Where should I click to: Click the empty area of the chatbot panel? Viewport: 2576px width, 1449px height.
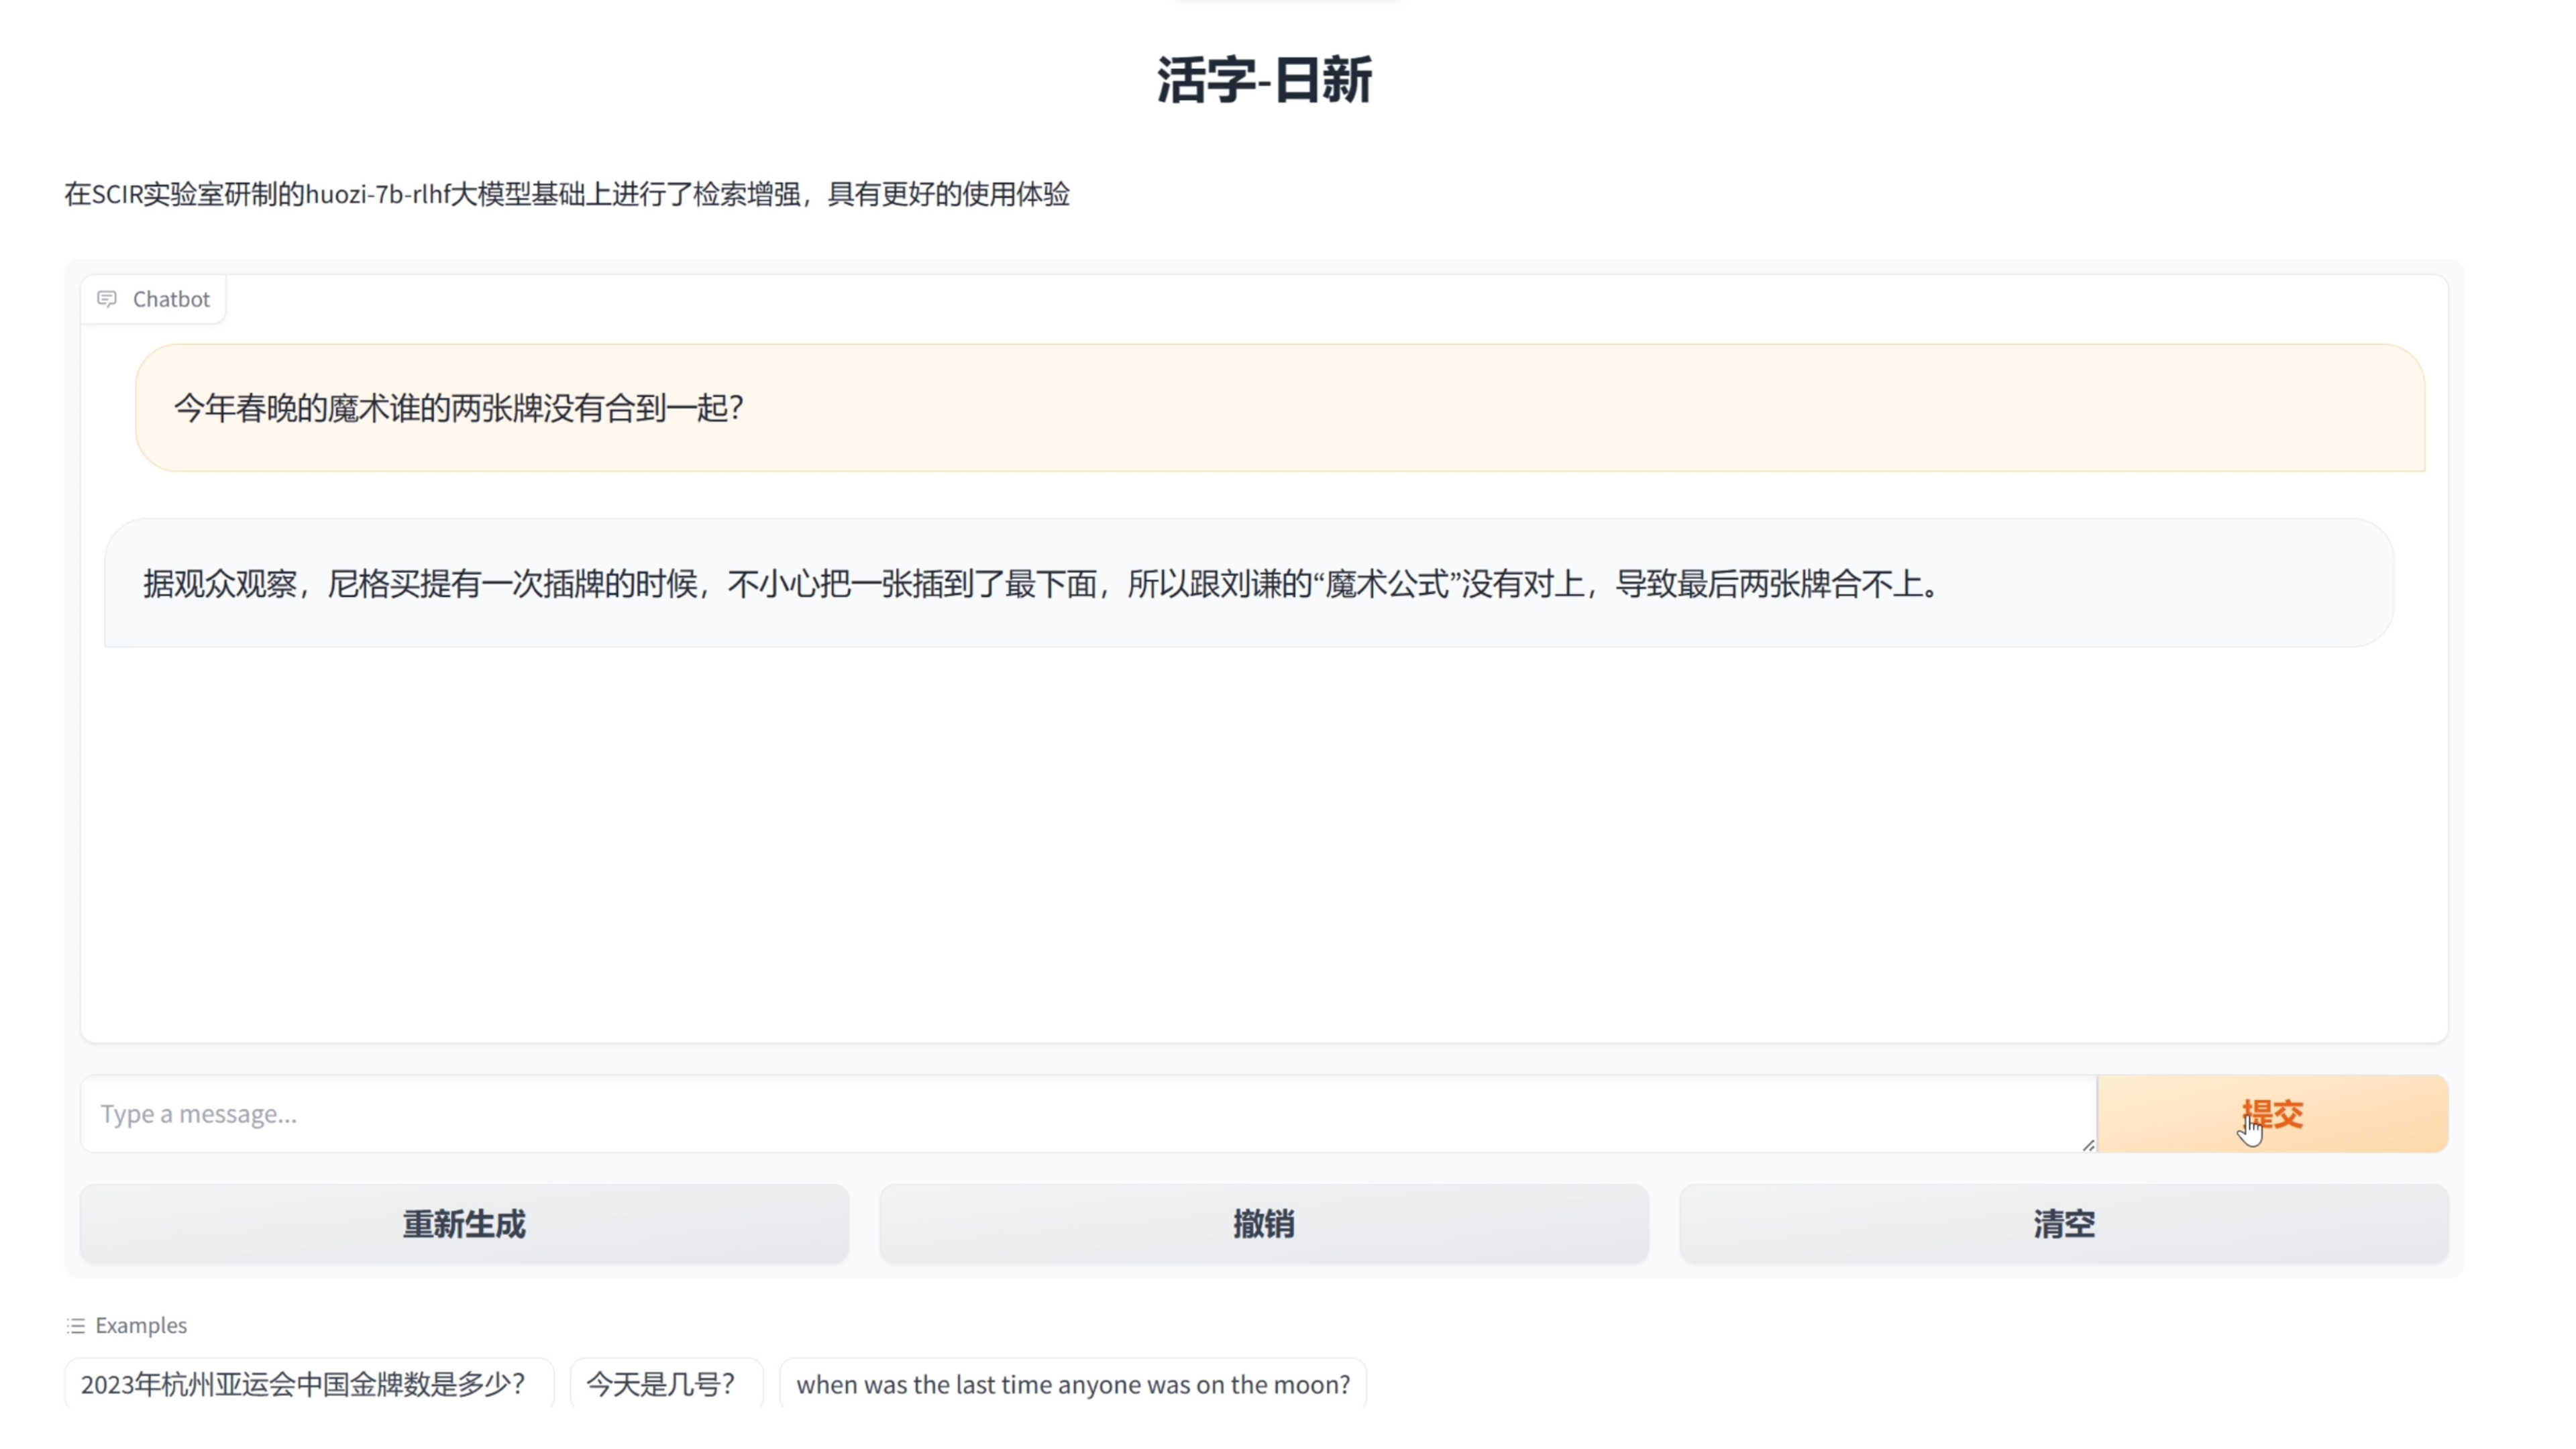(1264, 850)
